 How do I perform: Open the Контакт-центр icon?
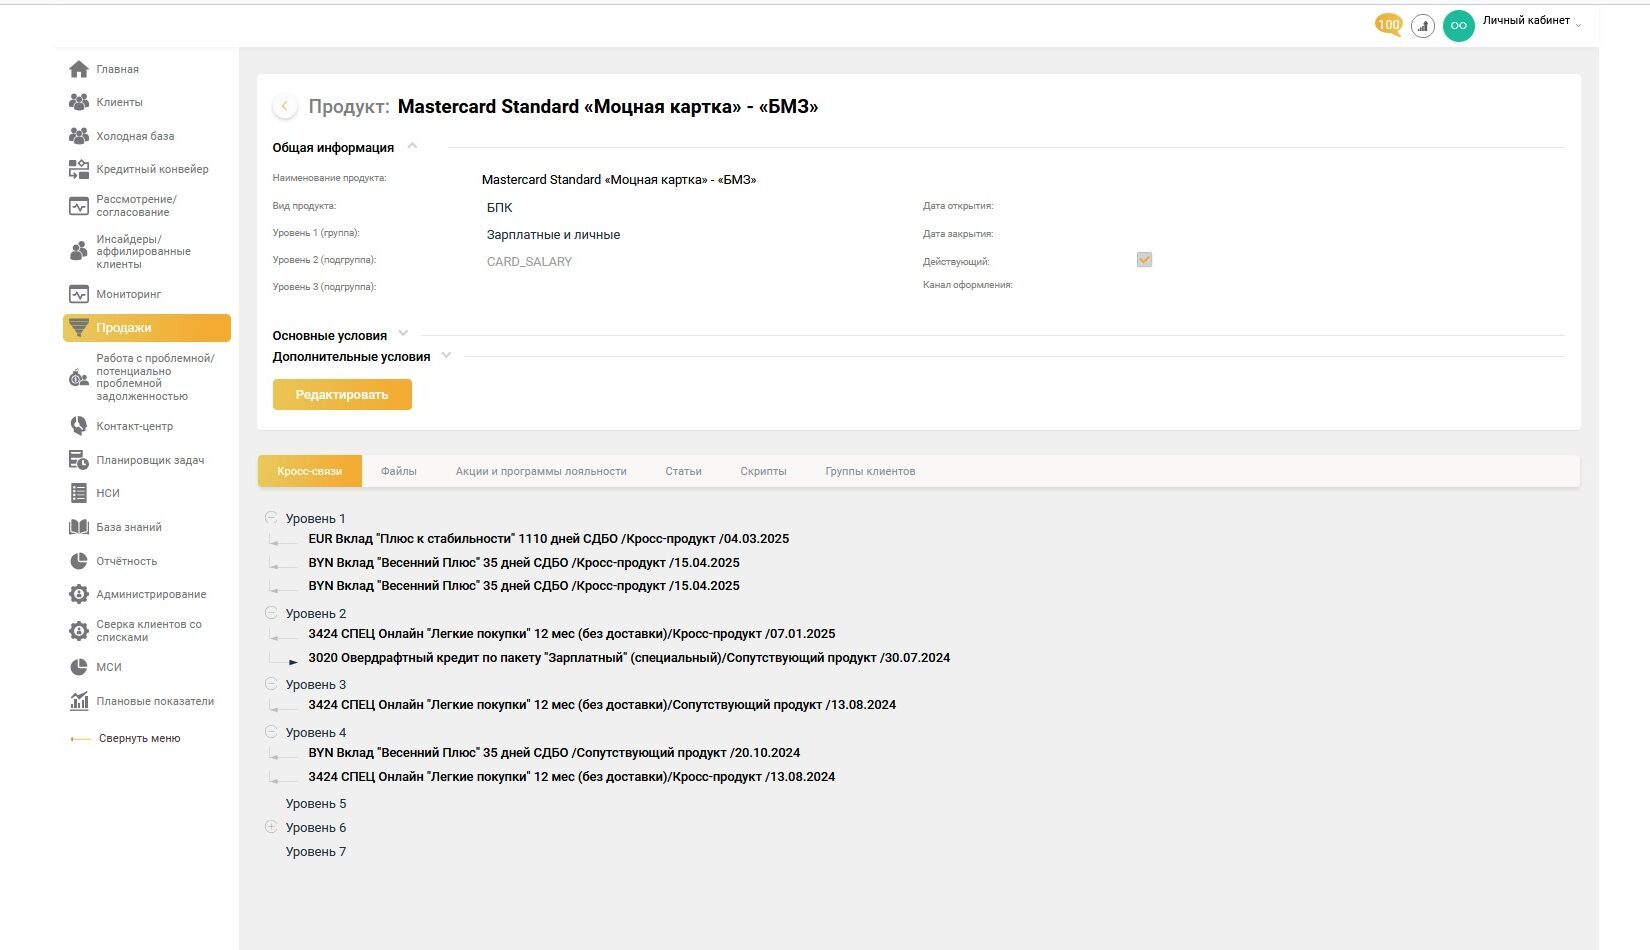point(79,426)
